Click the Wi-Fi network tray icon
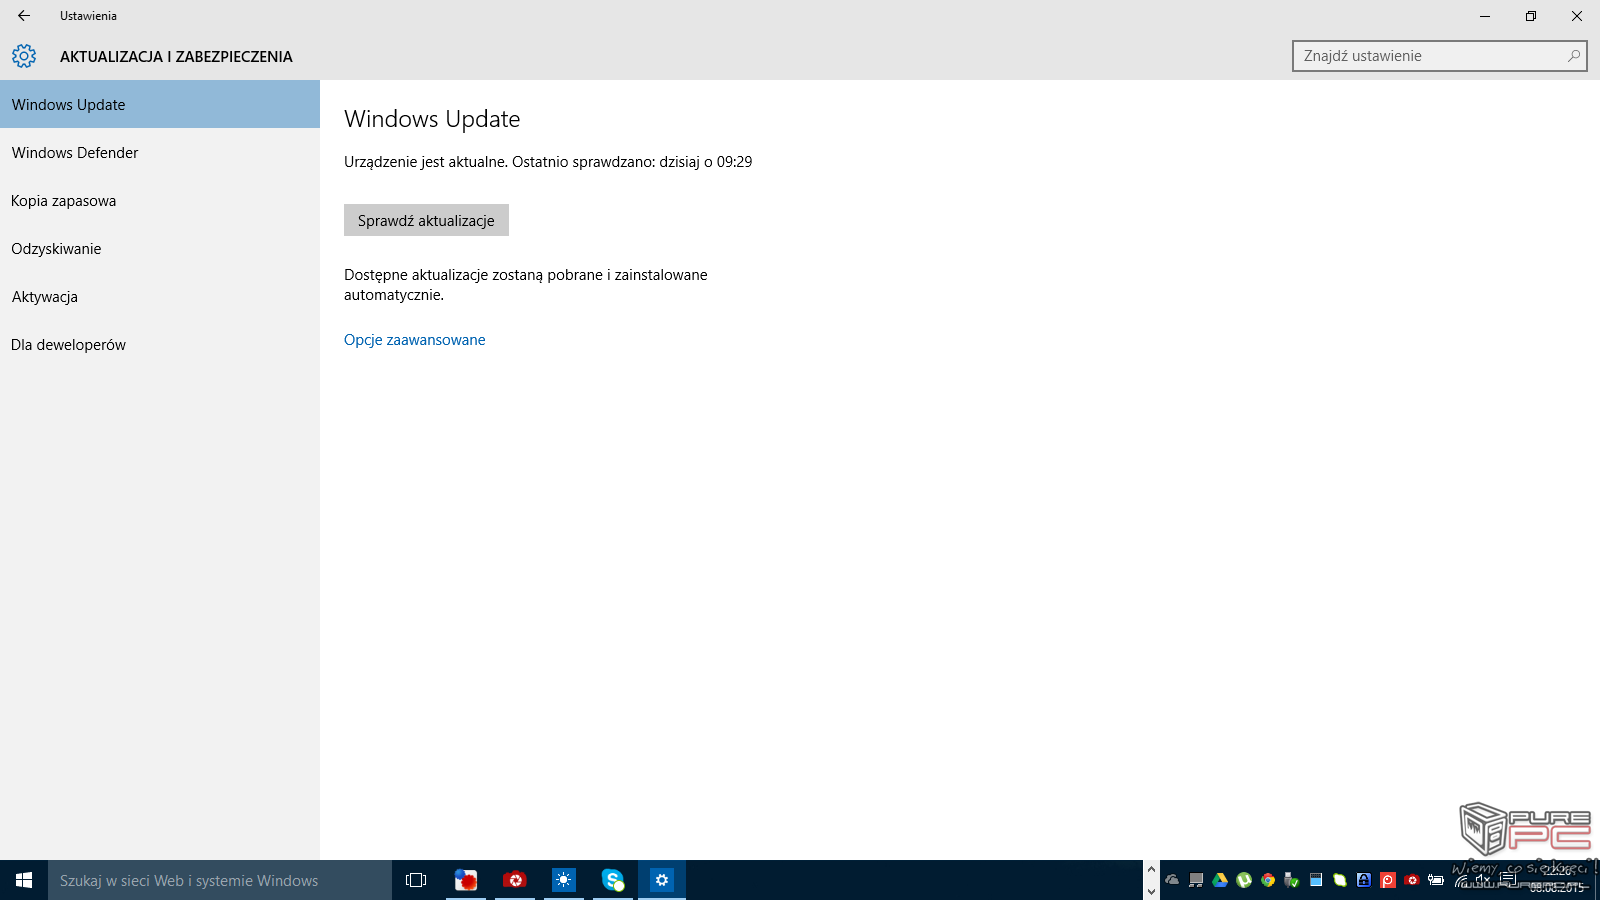The width and height of the screenshot is (1600, 900). click(1461, 881)
